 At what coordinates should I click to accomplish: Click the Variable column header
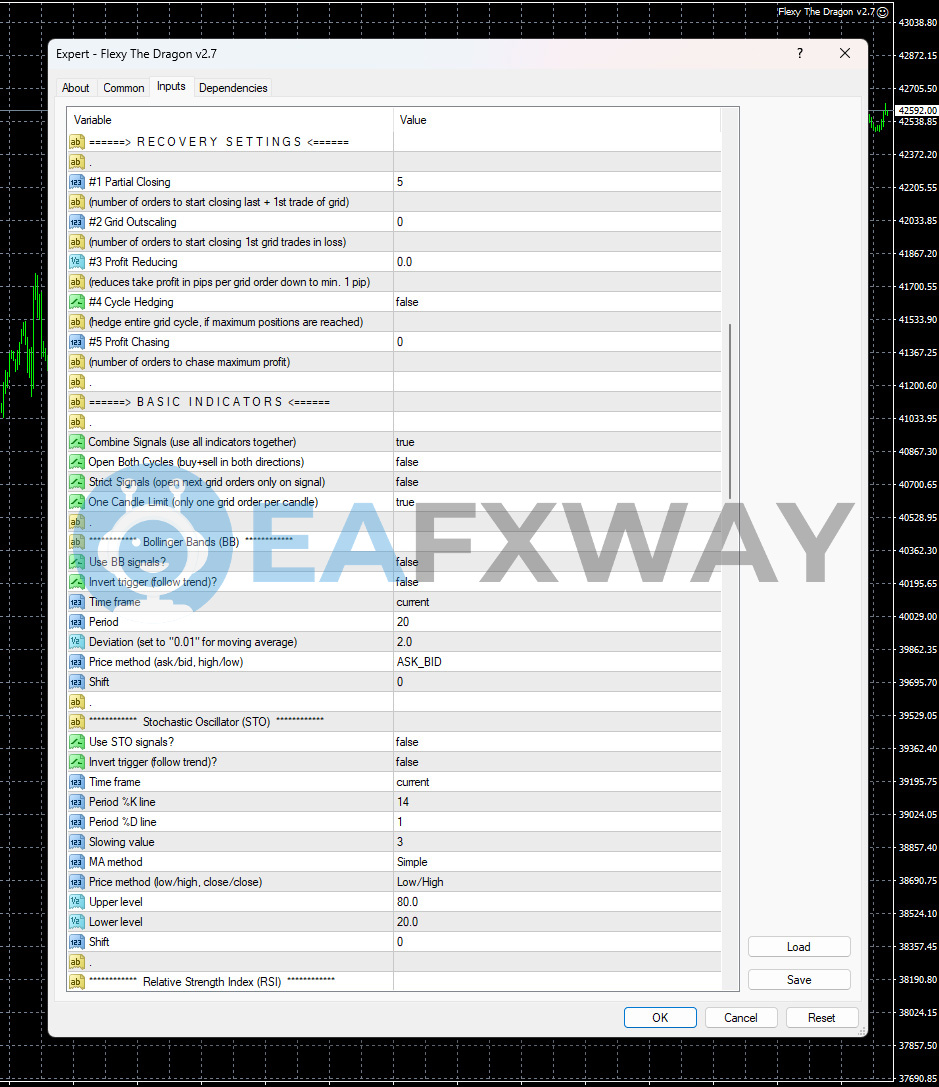tap(230, 120)
